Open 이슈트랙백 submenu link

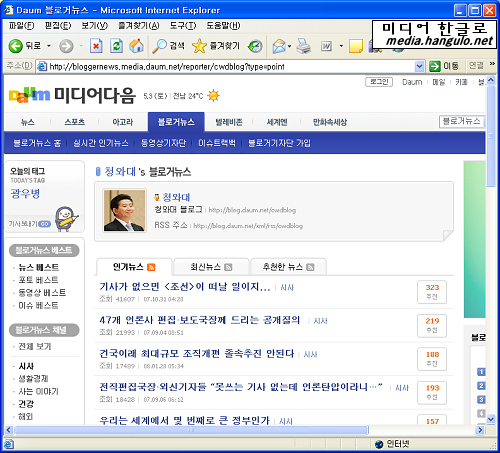click(x=217, y=143)
